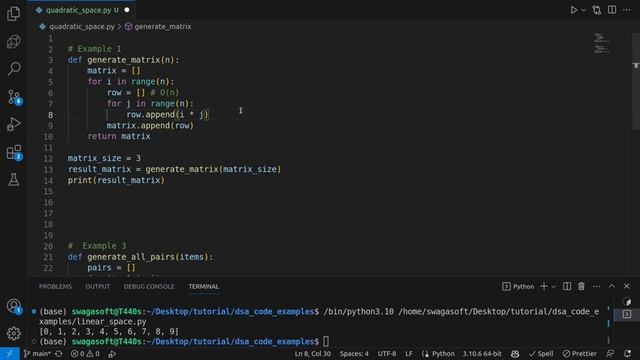Click the # Example 1 comment

pyautogui.click(x=94, y=49)
